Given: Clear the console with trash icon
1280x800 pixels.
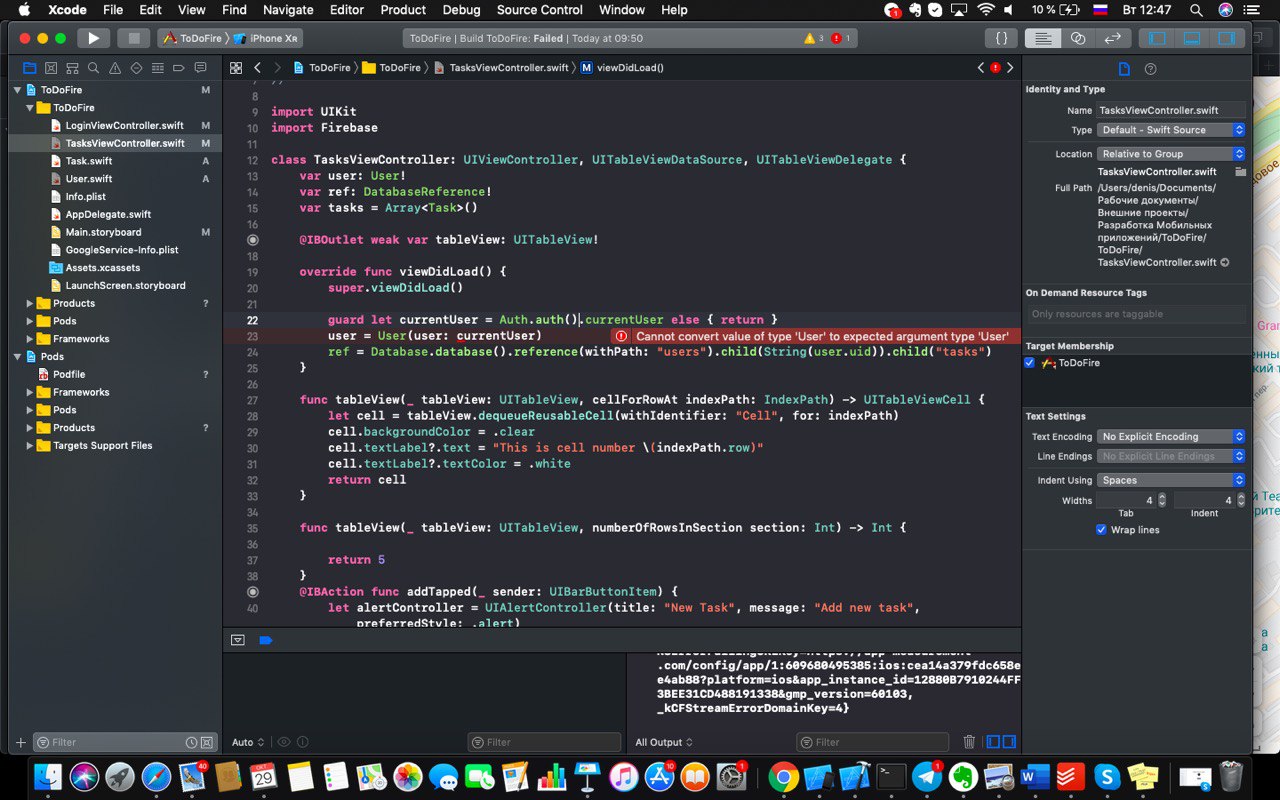Looking at the screenshot, I should click(x=969, y=742).
